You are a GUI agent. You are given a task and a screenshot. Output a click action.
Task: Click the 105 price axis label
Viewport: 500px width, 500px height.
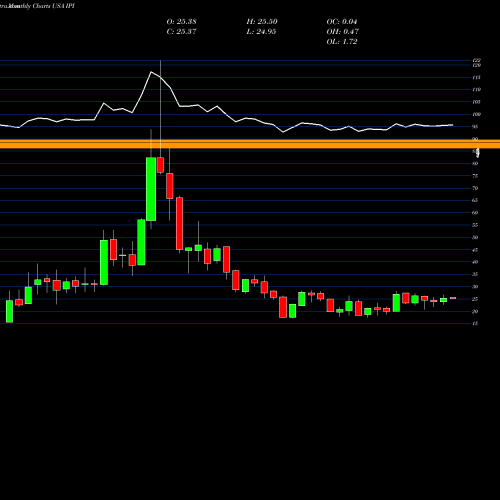[x=477, y=102]
